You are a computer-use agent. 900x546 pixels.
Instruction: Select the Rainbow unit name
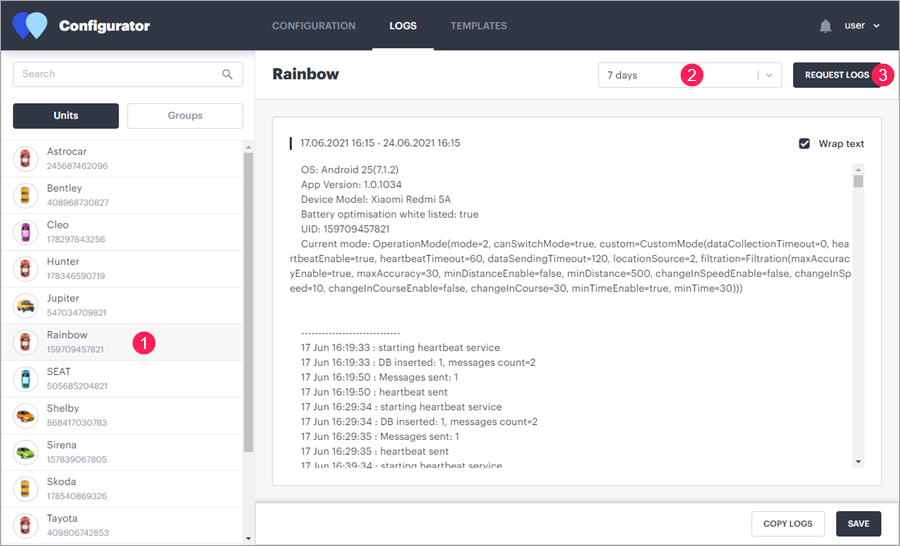click(67, 335)
